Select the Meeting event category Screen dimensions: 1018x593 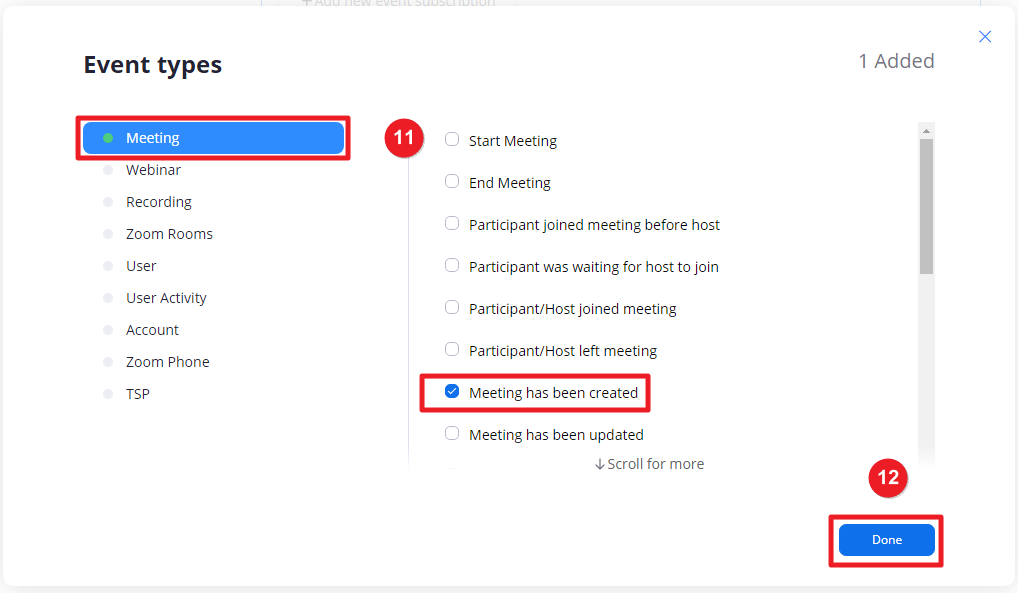[213, 138]
